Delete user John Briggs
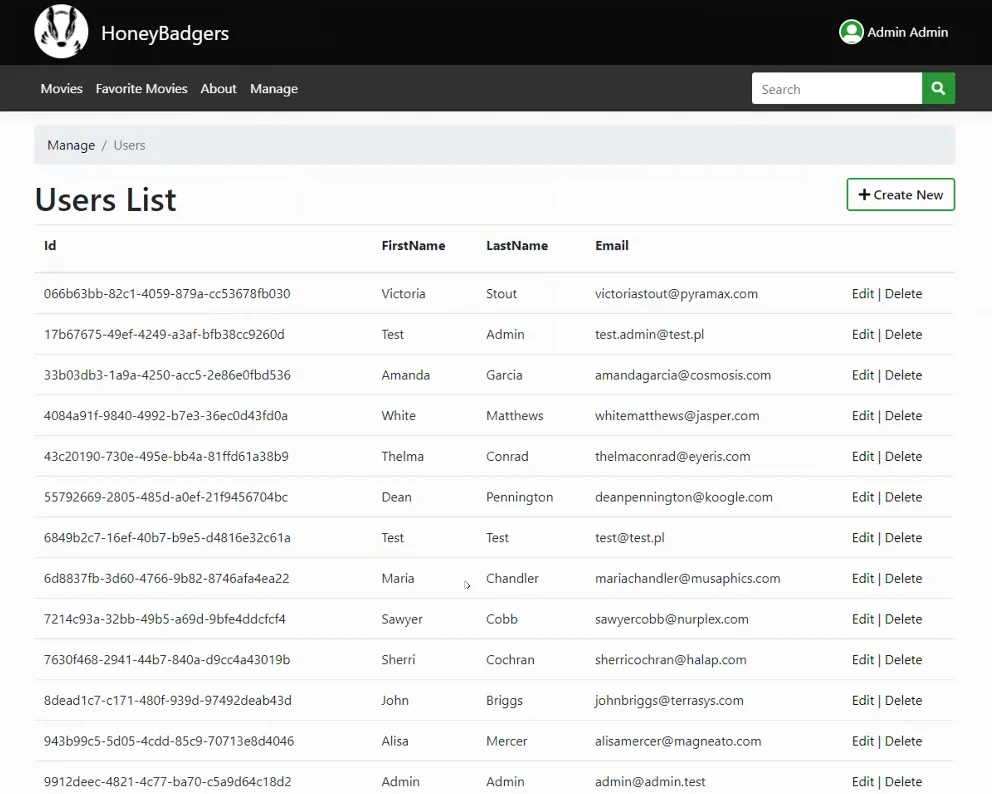 903,700
